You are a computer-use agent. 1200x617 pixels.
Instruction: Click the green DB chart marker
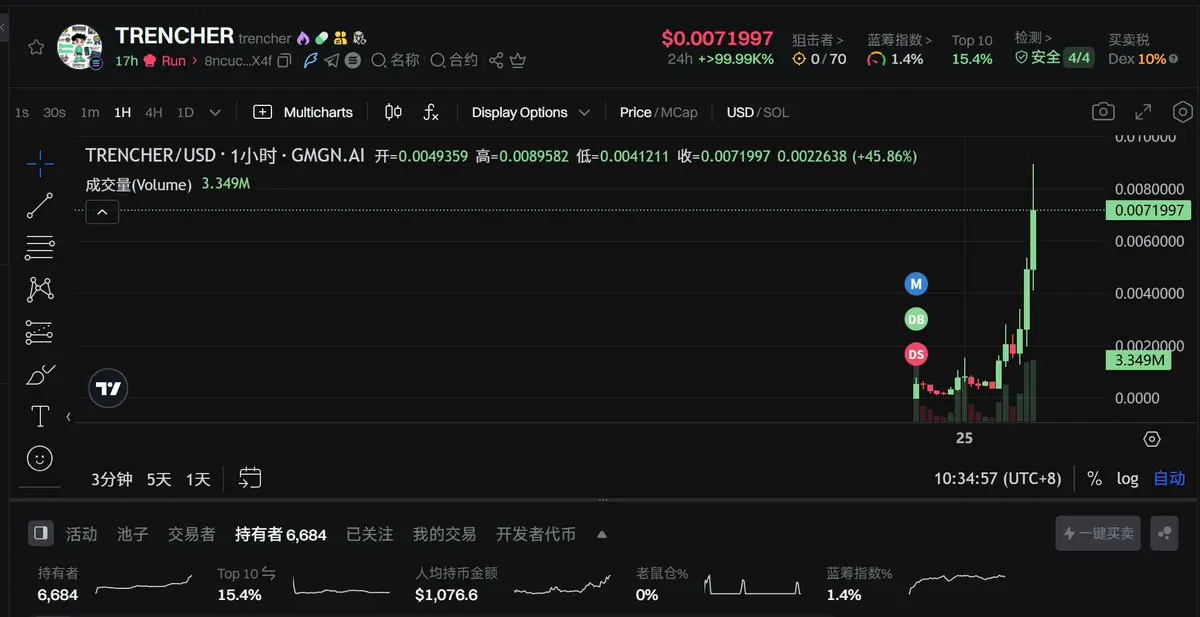tap(916, 319)
